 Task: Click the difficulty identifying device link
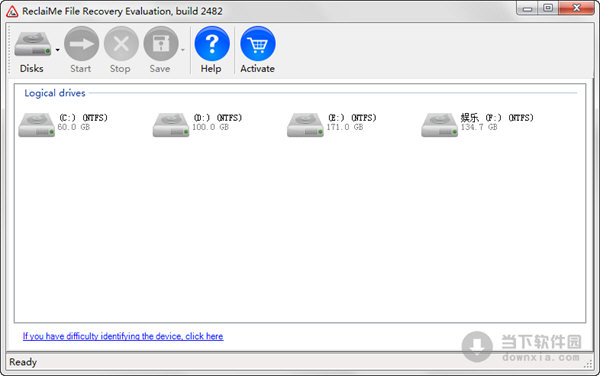tap(123, 336)
